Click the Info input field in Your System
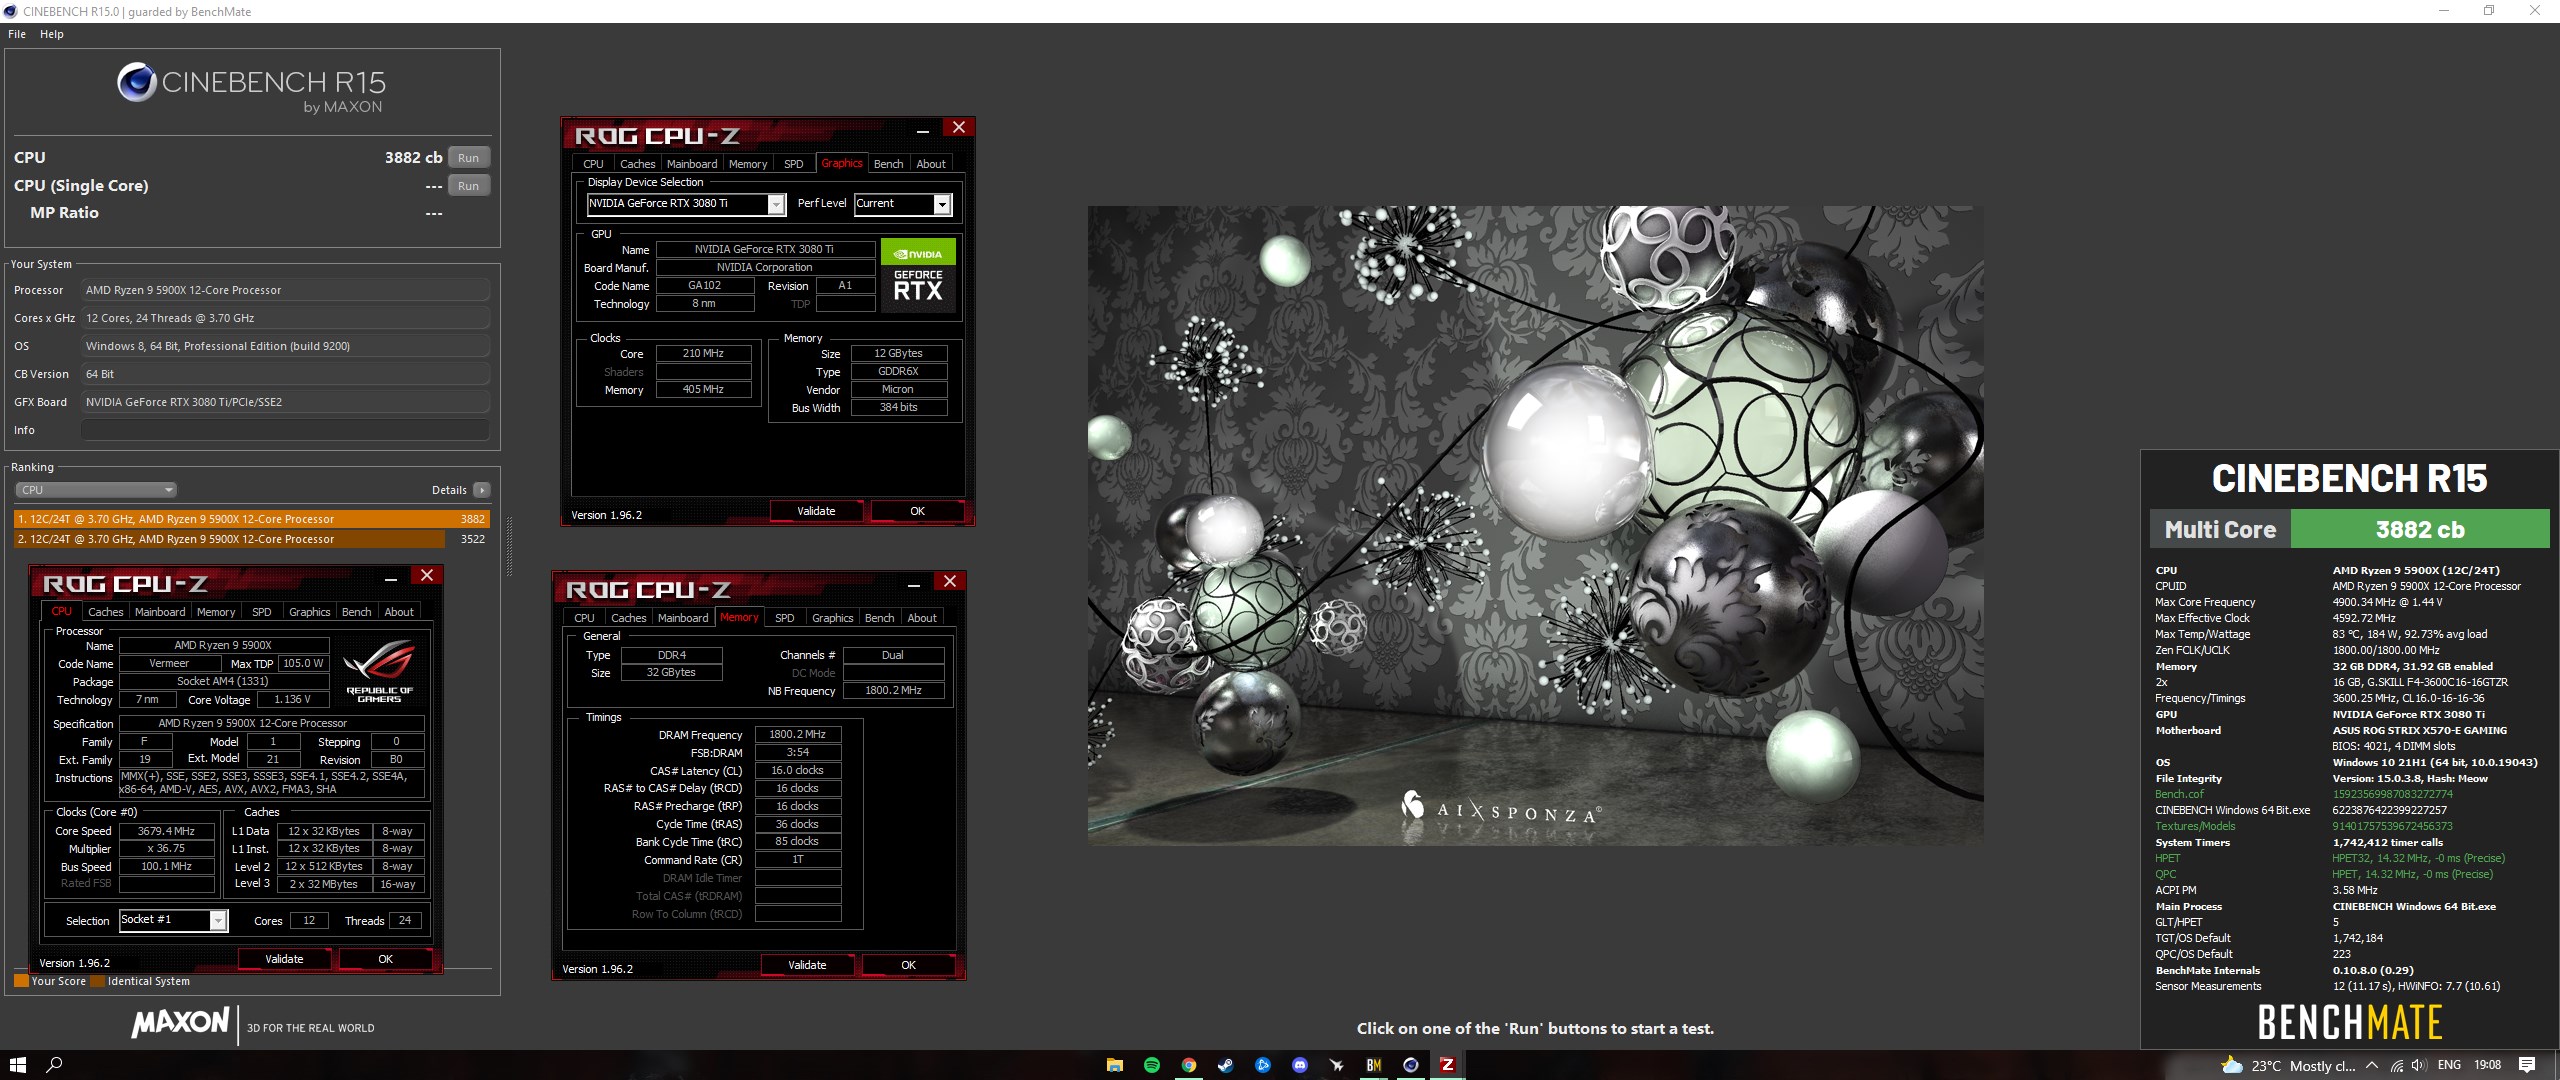The height and width of the screenshot is (1080, 2560). click(286, 430)
